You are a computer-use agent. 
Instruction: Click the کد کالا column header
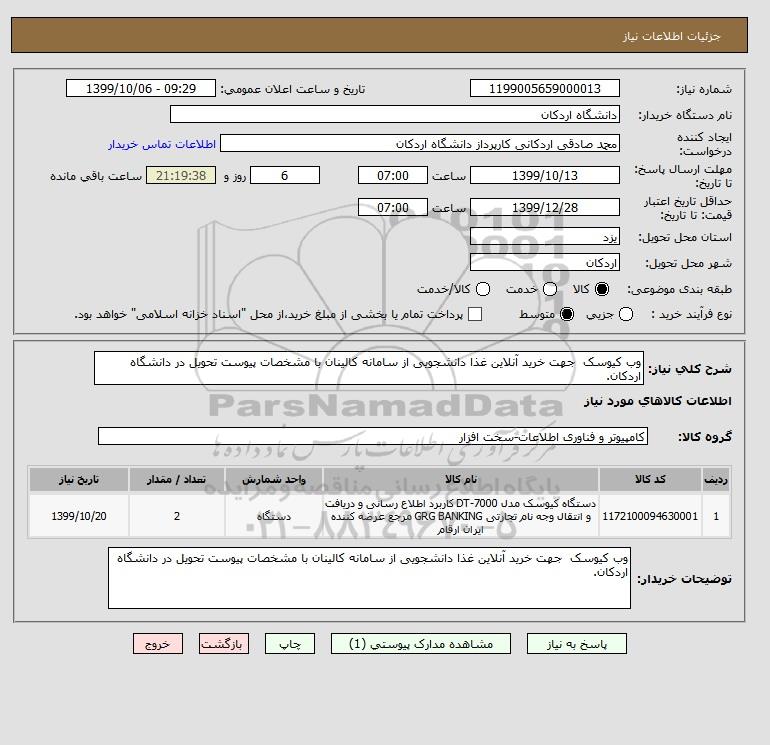[650, 479]
